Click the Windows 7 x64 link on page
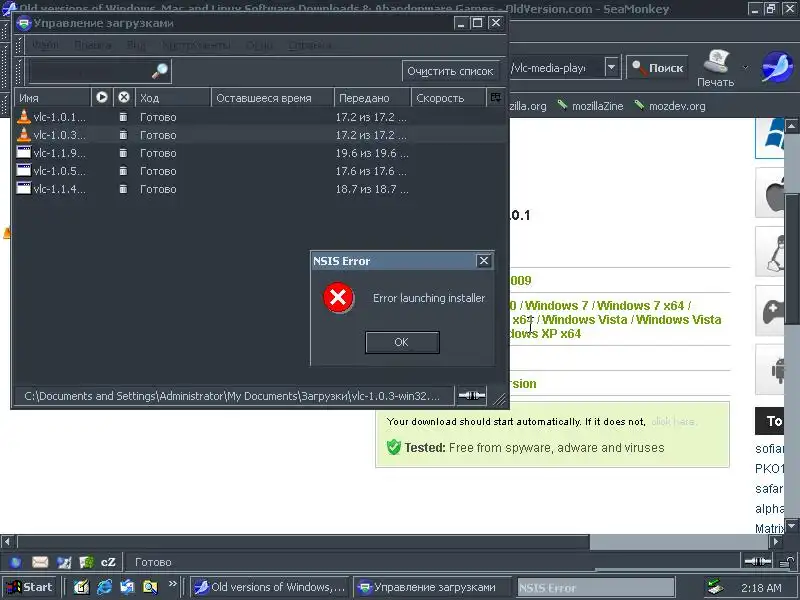Image resolution: width=800 pixels, height=600 pixels. pyautogui.click(x=640, y=306)
